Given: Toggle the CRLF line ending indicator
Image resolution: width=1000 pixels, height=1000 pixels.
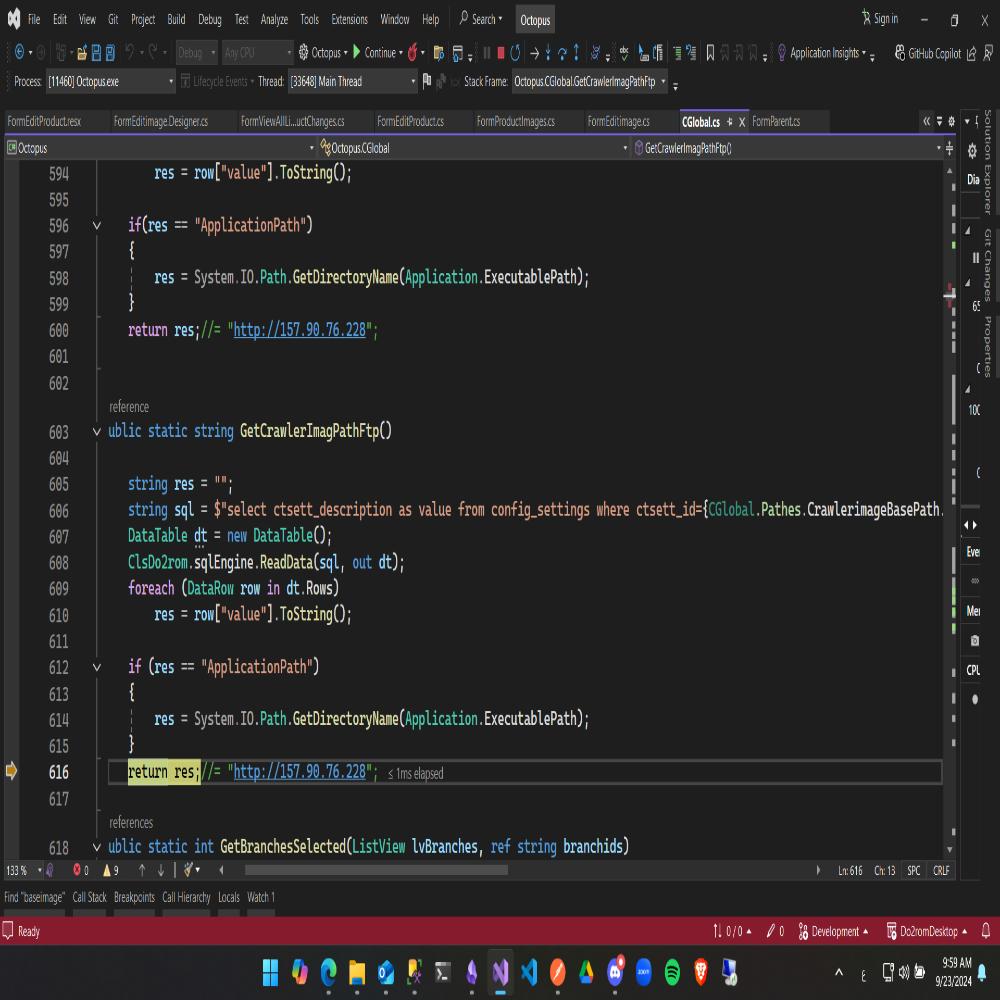Looking at the screenshot, I should click(941, 870).
